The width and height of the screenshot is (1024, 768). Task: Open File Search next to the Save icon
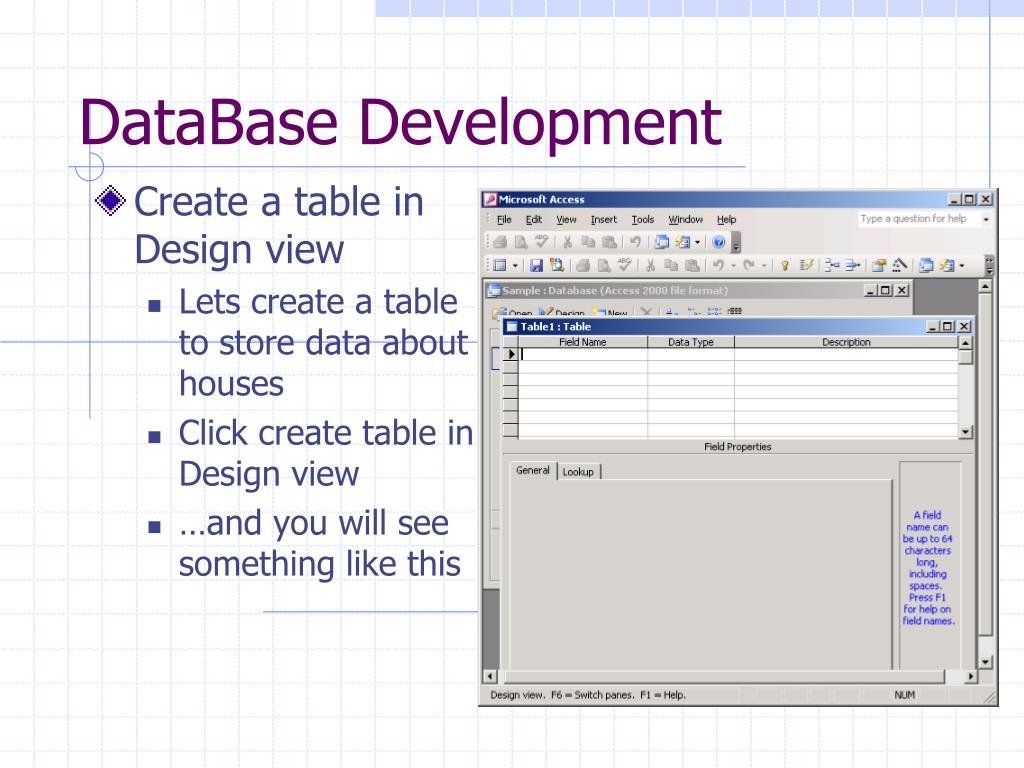coord(556,265)
